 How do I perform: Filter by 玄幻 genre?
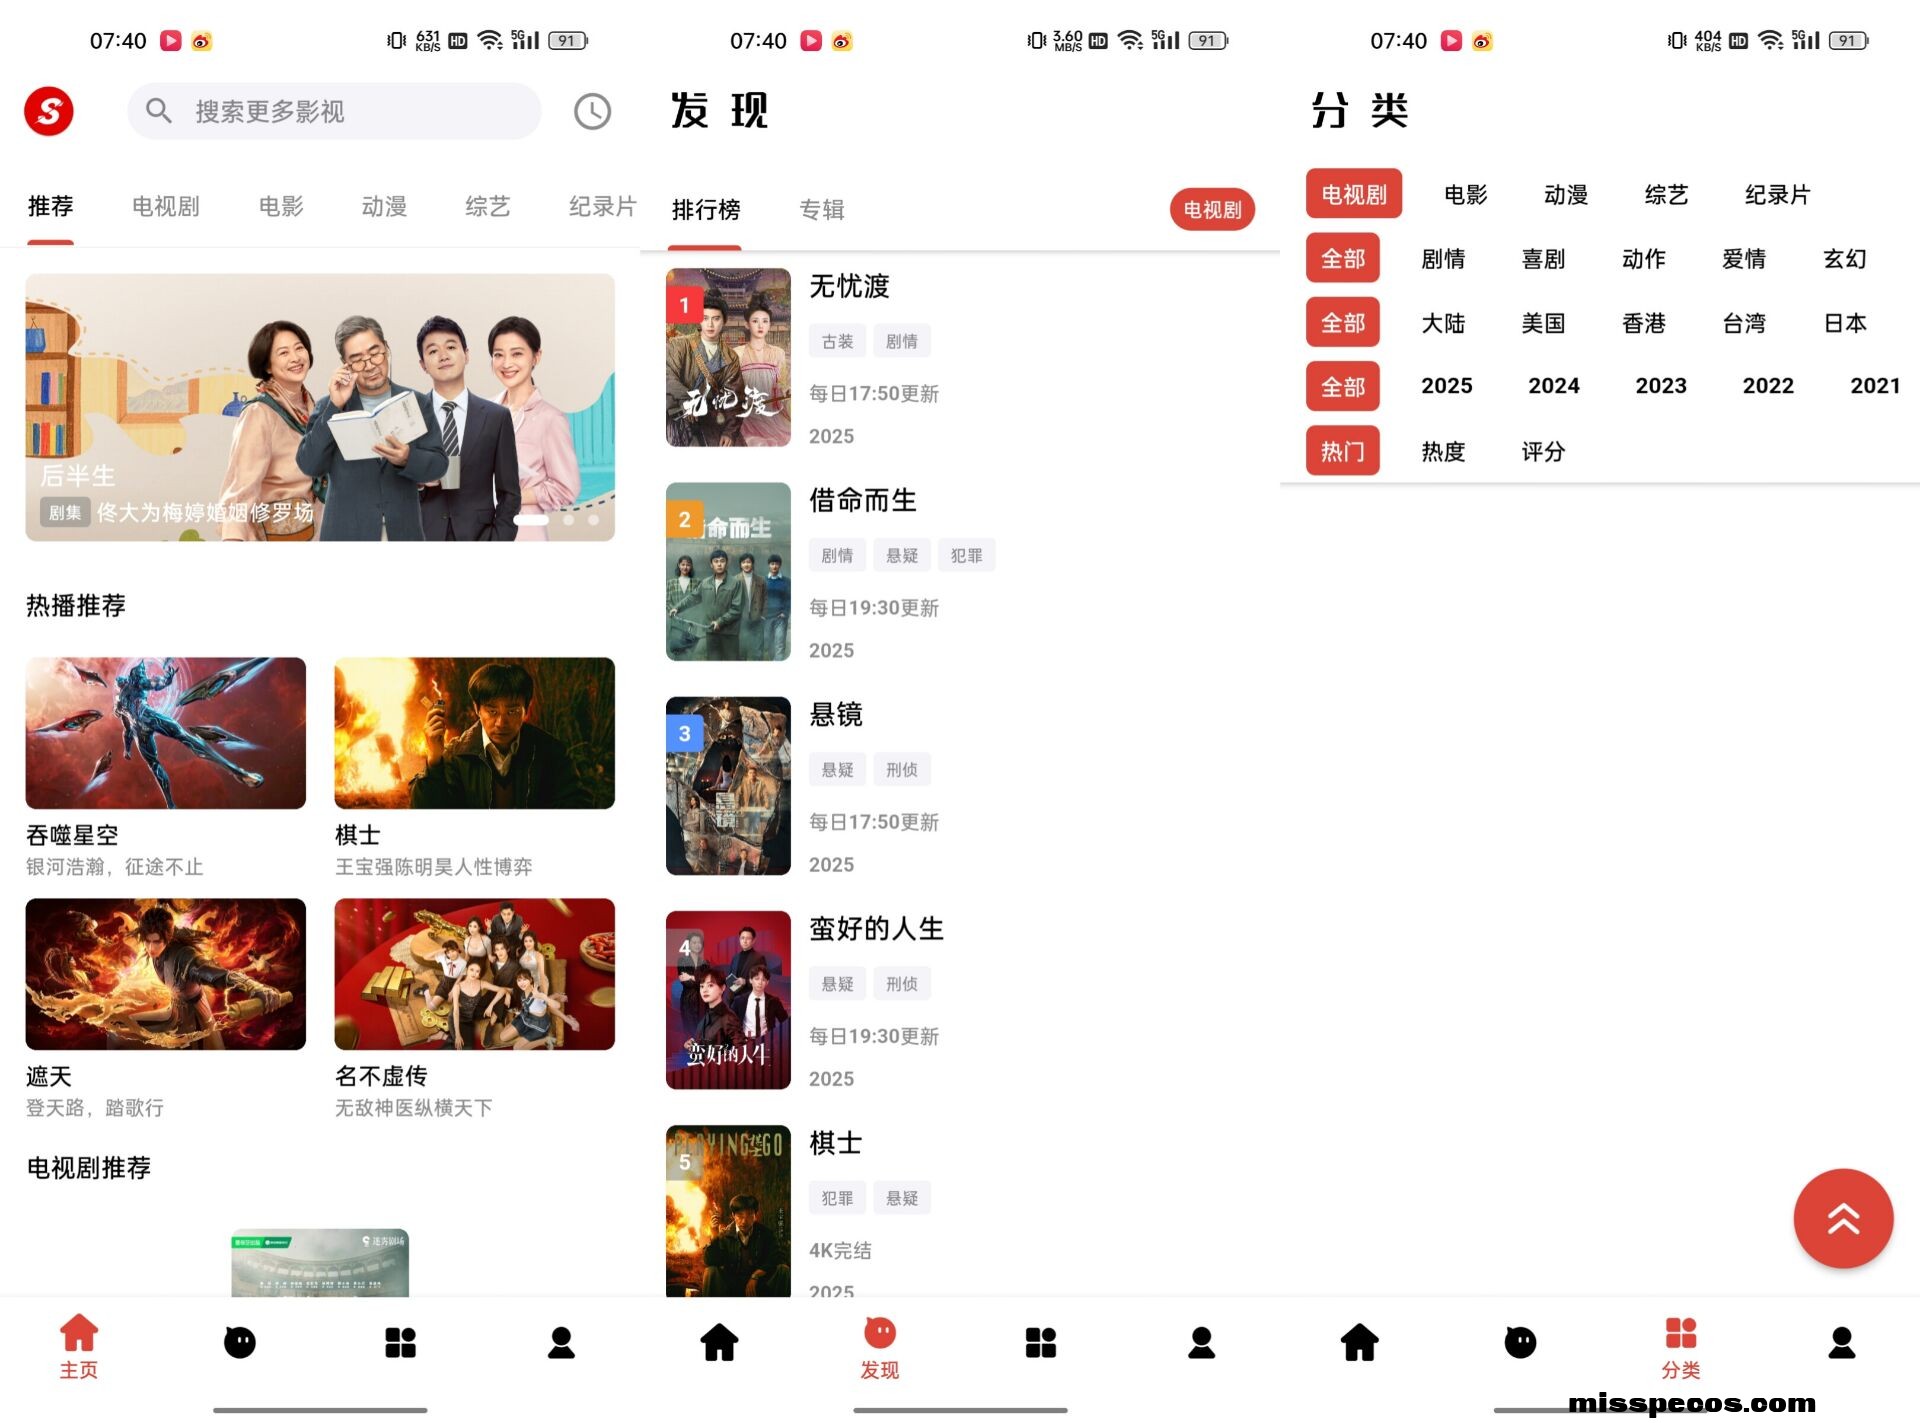[x=1845, y=258]
